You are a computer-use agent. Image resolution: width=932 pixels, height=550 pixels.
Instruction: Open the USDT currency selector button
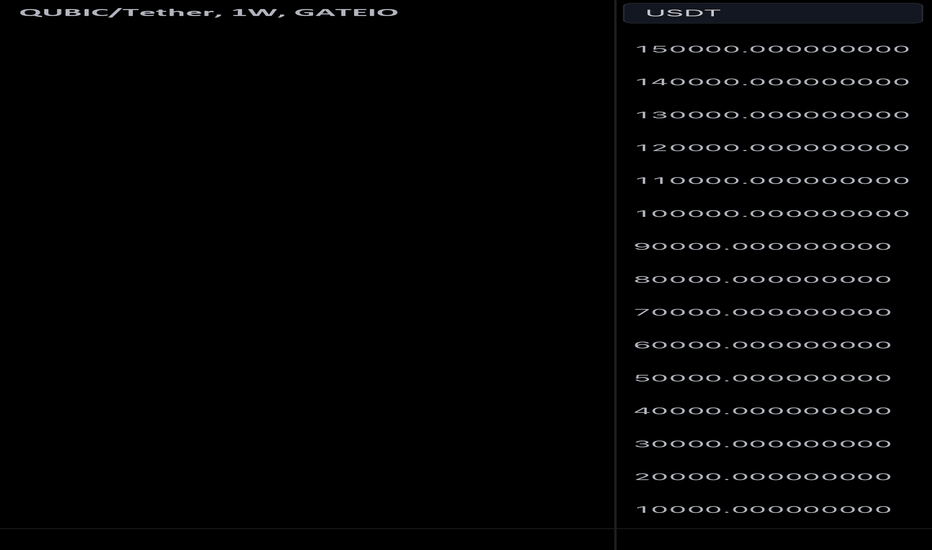click(x=773, y=12)
